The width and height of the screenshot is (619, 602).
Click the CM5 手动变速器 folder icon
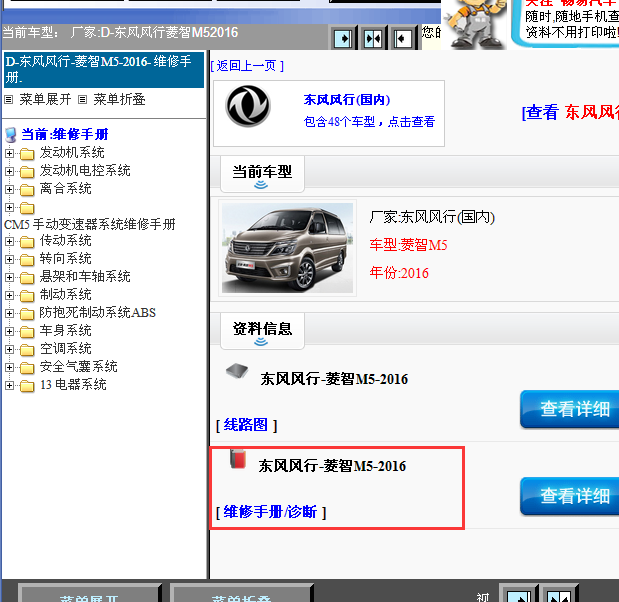pos(27,208)
